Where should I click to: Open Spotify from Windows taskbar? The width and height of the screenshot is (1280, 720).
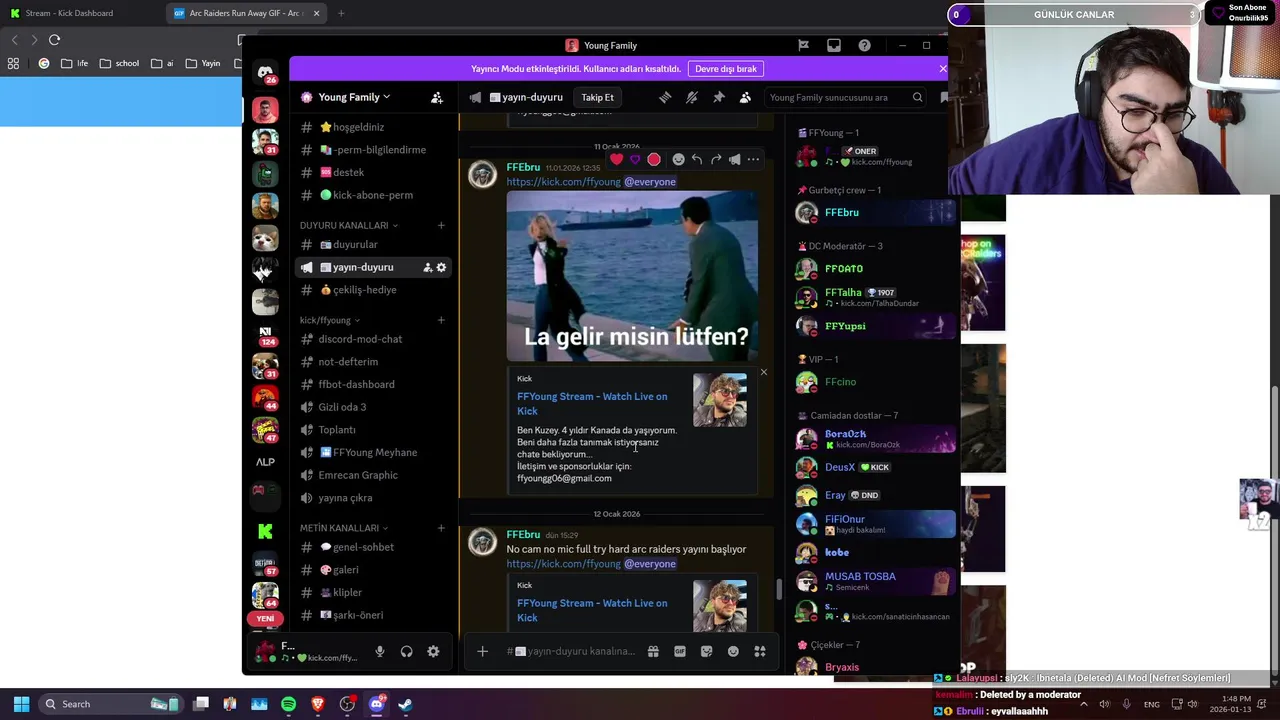point(289,704)
